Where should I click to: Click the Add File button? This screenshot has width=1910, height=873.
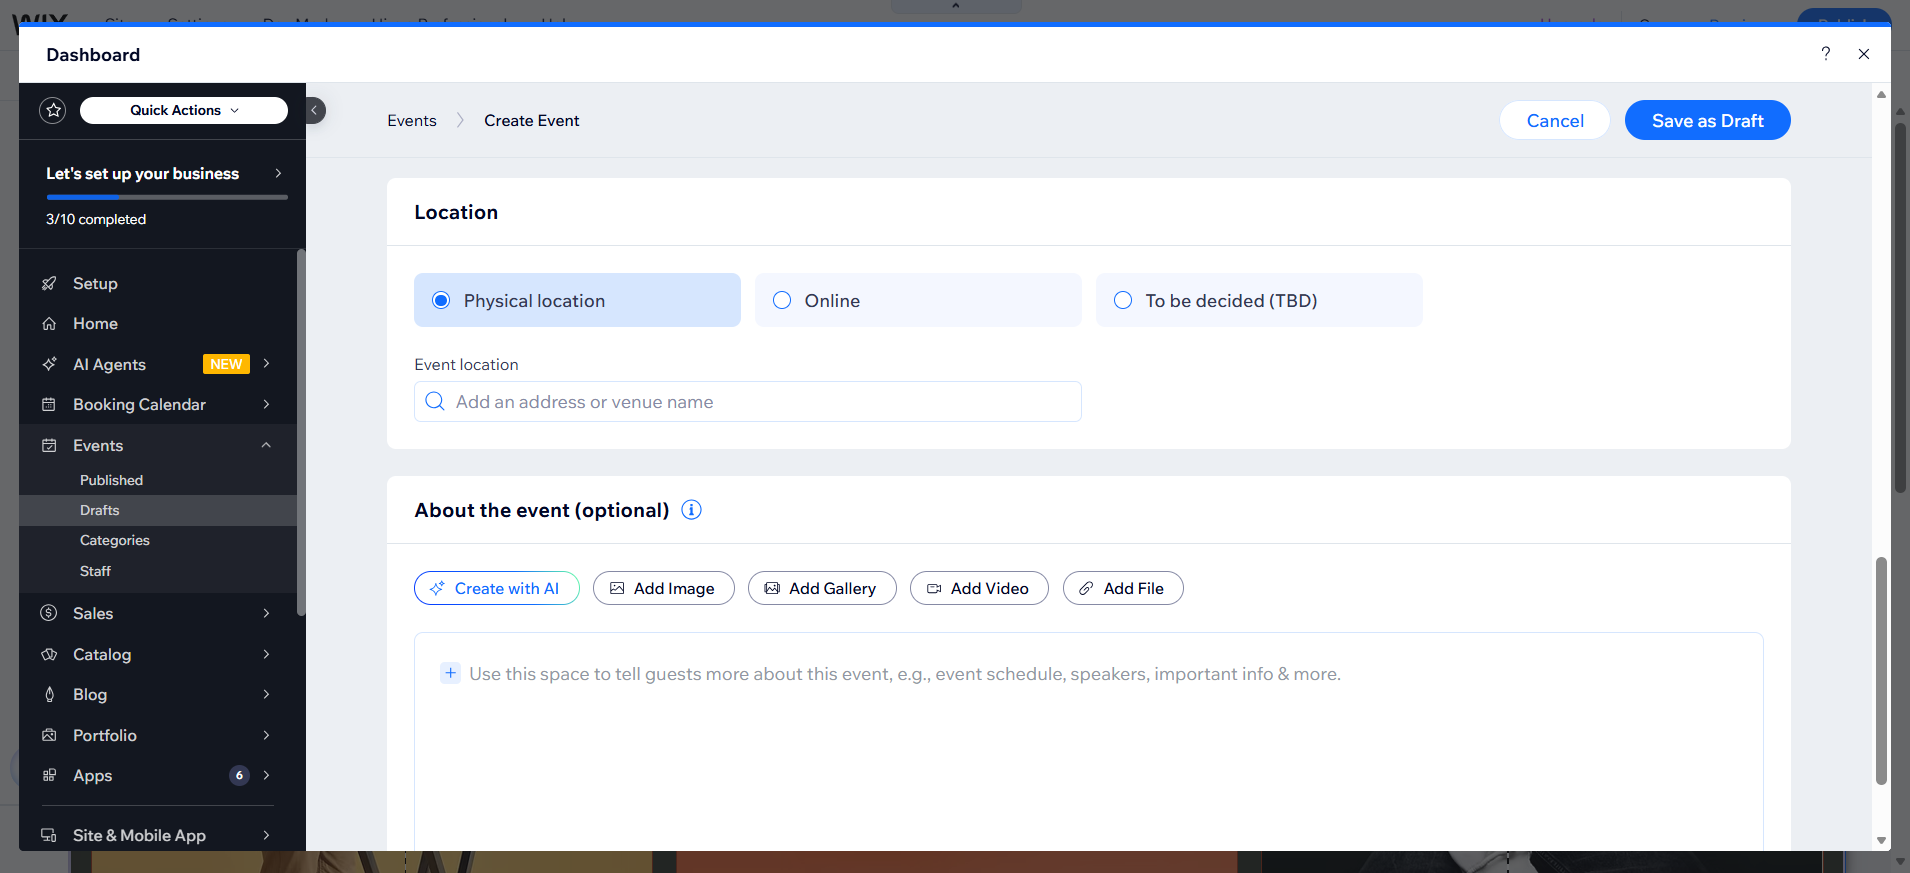point(1123,588)
